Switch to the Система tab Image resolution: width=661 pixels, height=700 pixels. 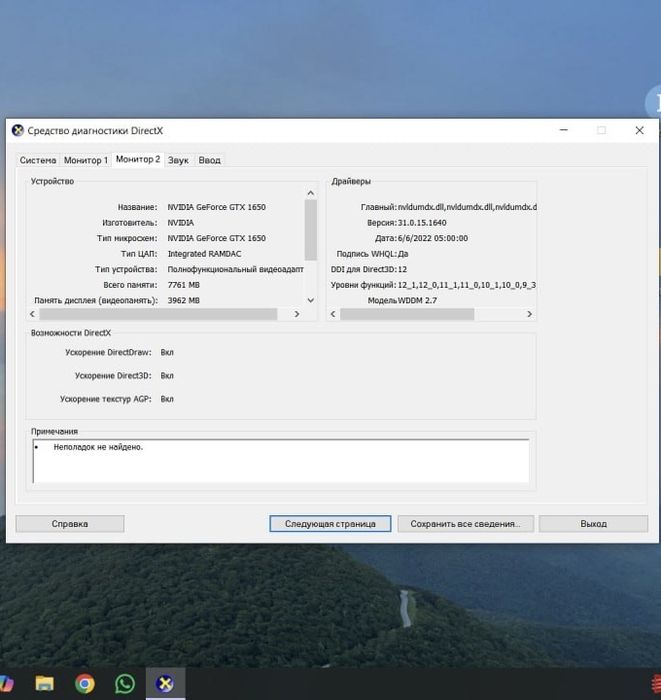[37, 160]
